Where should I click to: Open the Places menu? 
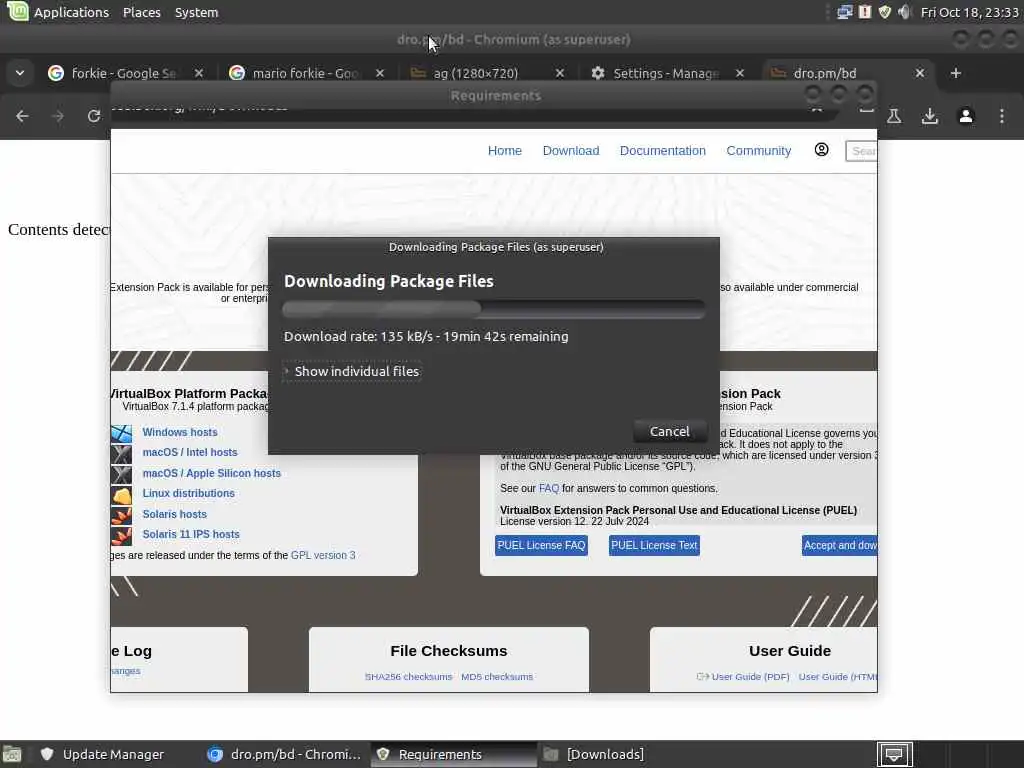tap(142, 12)
